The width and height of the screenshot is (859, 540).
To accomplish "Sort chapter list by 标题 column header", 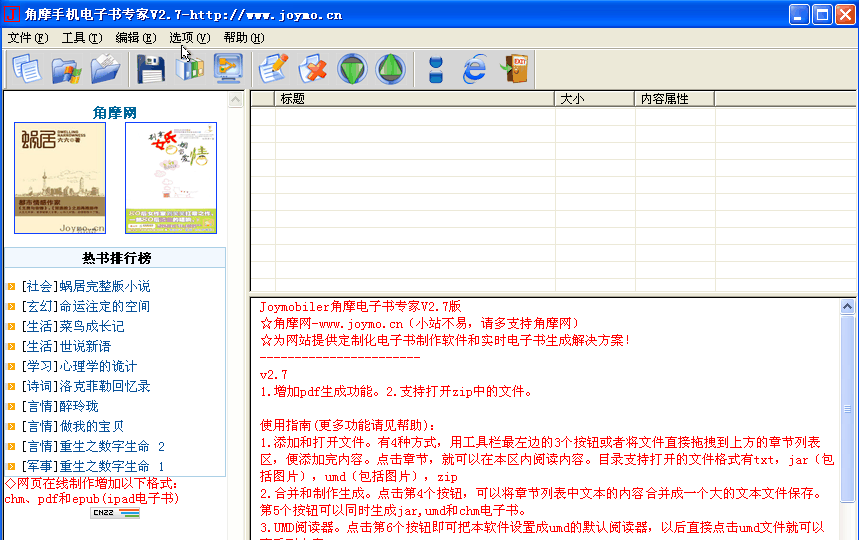I will 415,99.
